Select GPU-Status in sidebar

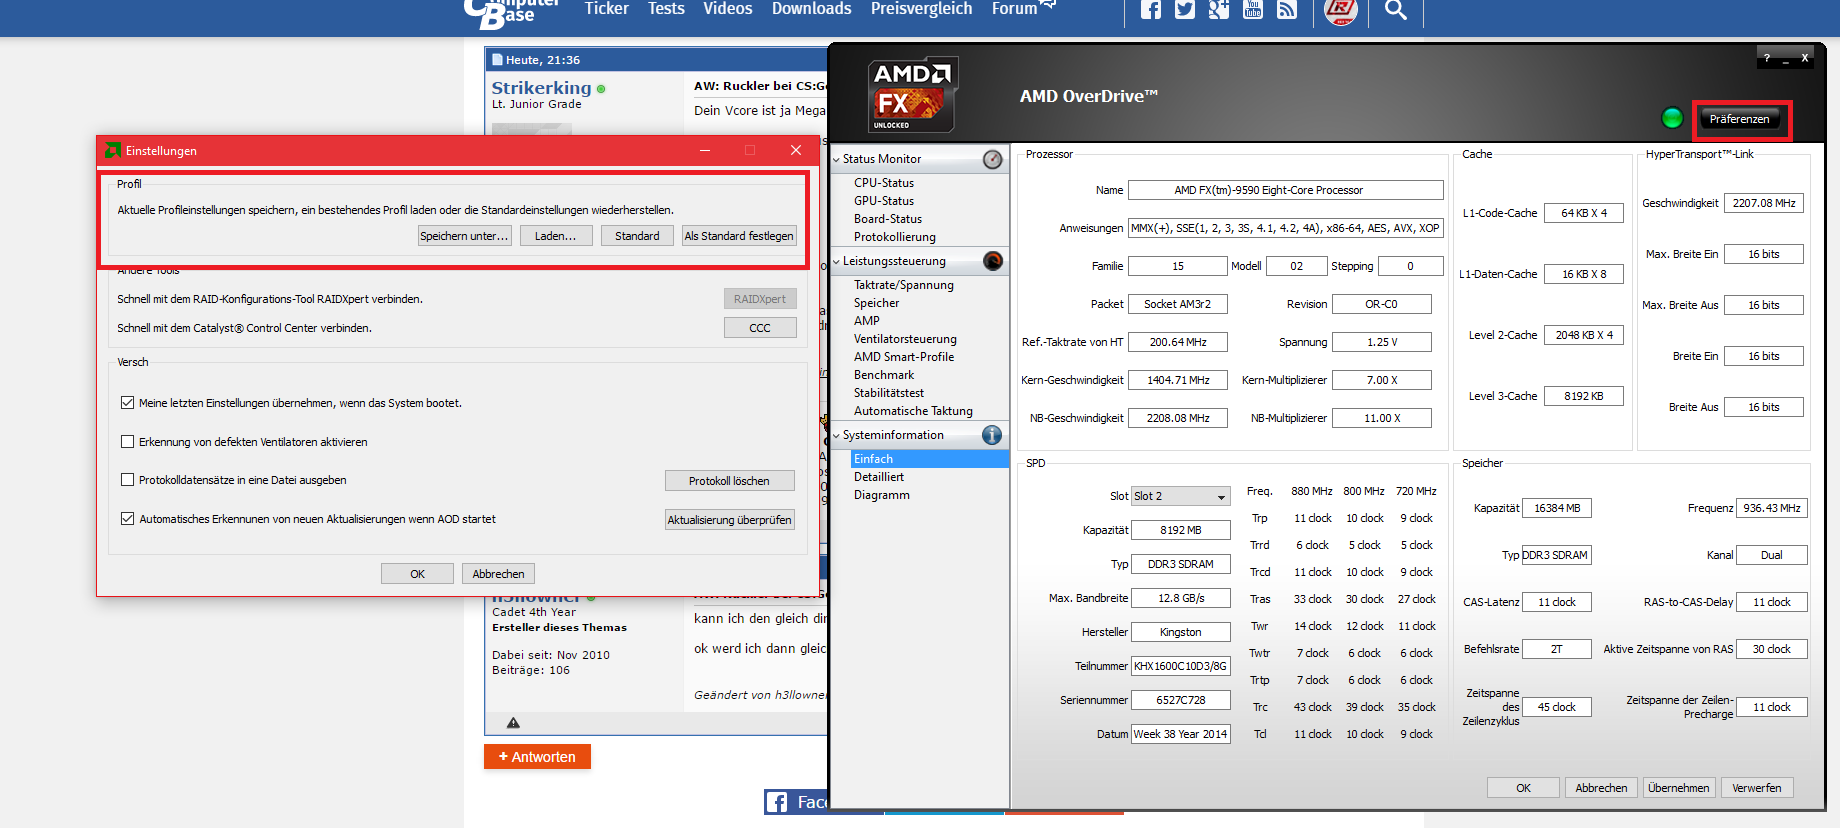(884, 201)
